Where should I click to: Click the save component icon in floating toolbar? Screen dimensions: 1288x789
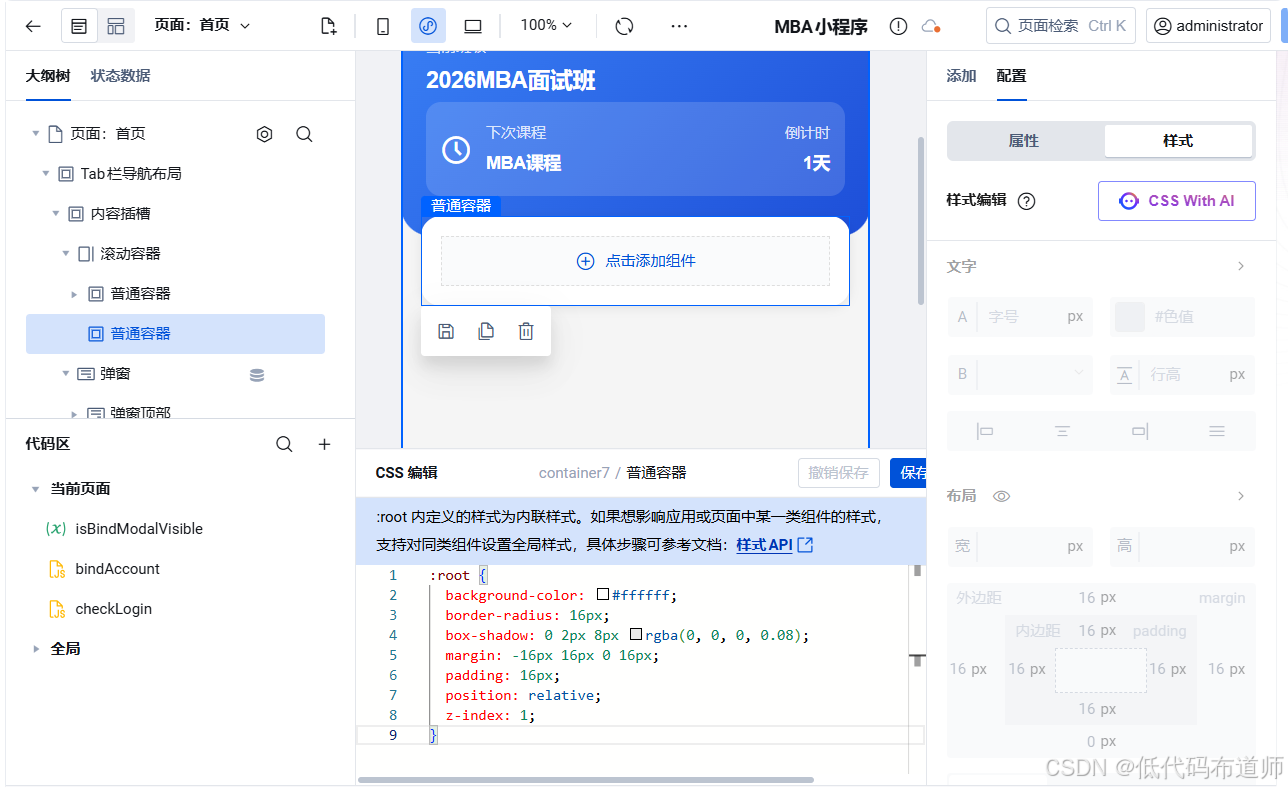pos(446,331)
